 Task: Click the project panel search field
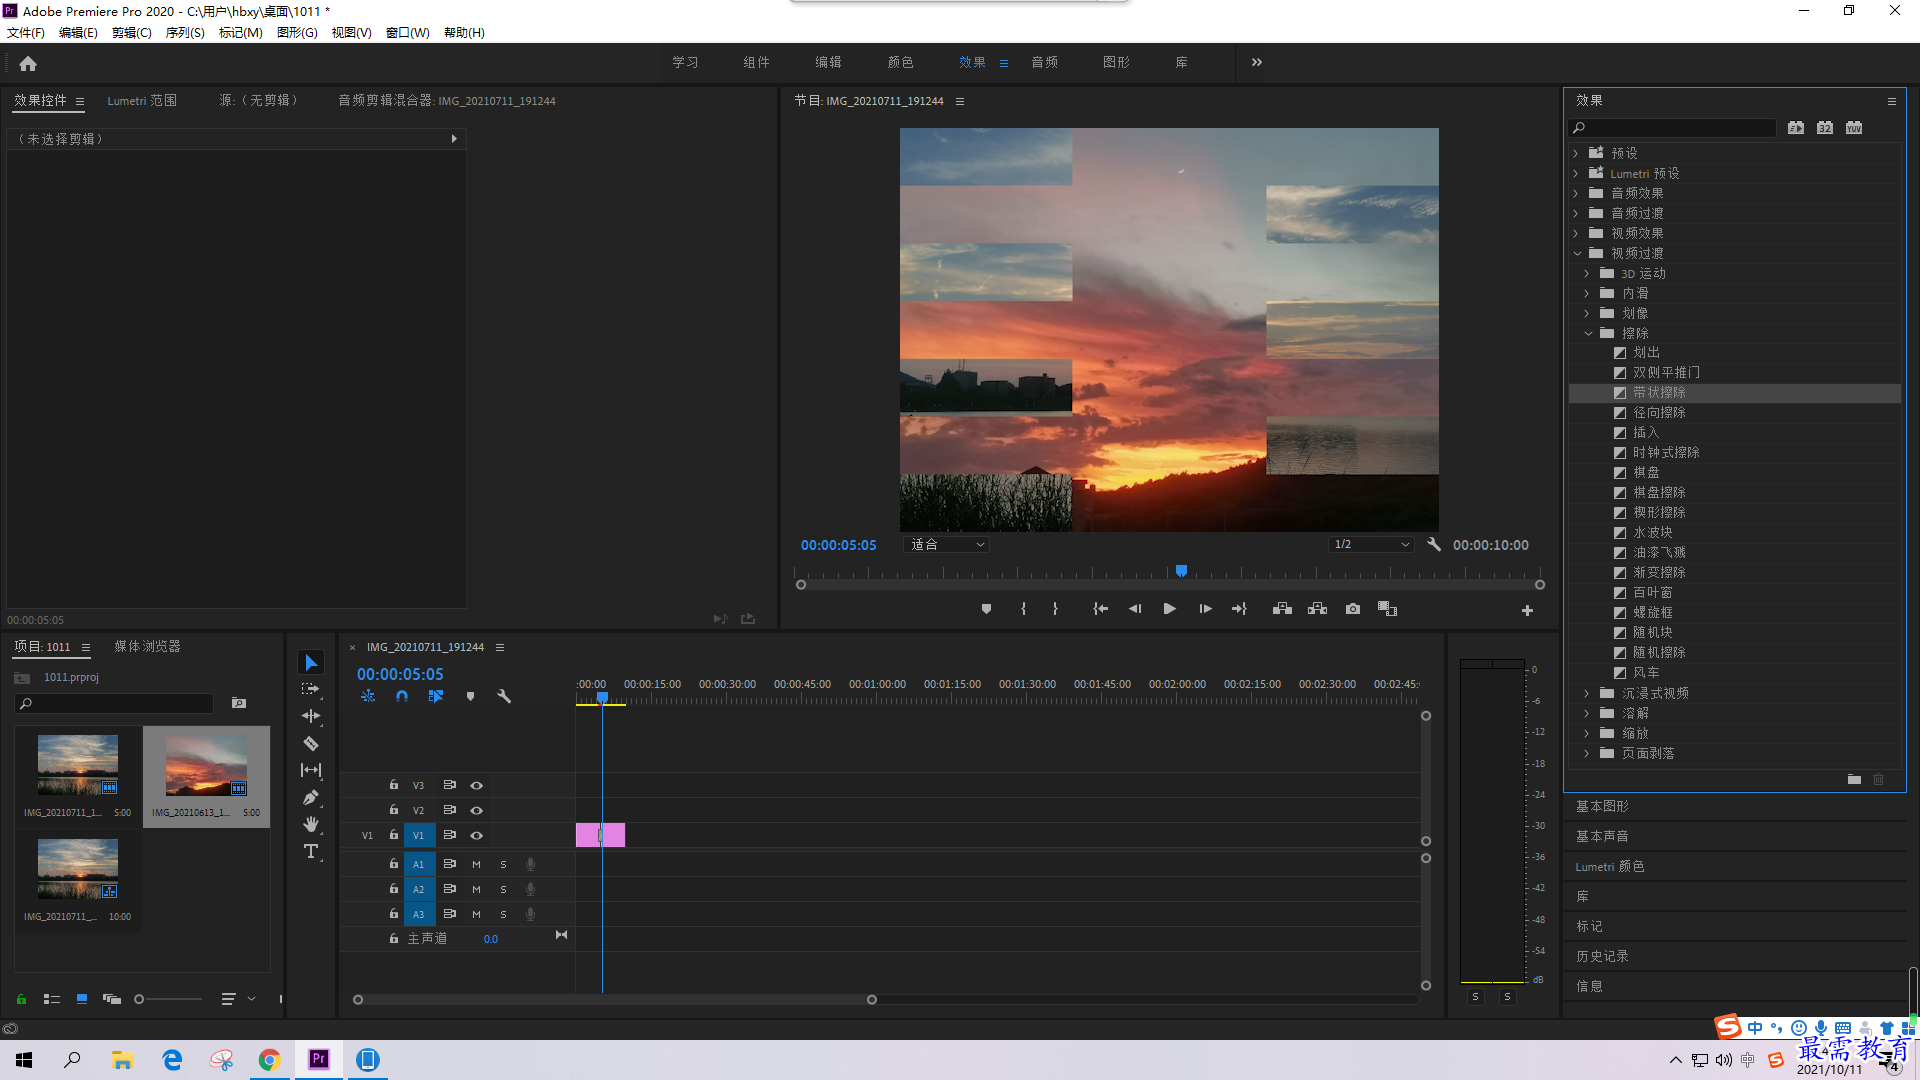(x=115, y=704)
